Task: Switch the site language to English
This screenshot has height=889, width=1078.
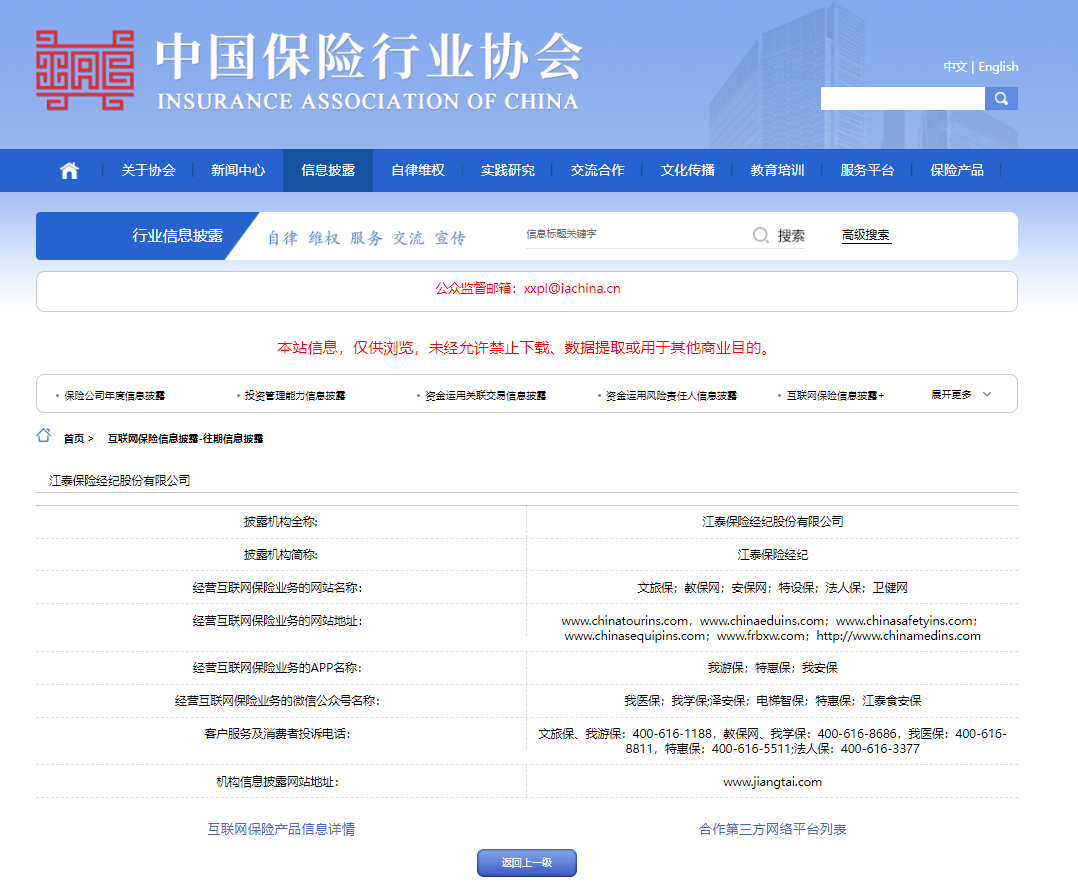Action: [x=998, y=67]
